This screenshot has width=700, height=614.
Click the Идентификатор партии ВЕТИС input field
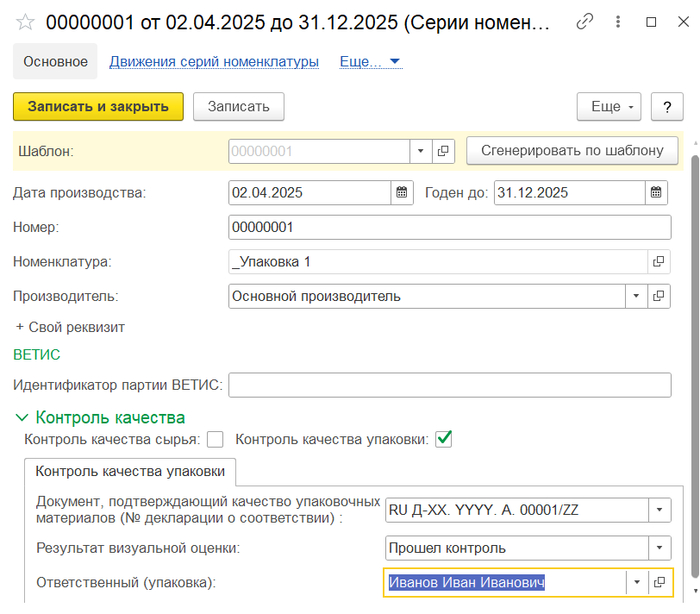tap(449, 384)
